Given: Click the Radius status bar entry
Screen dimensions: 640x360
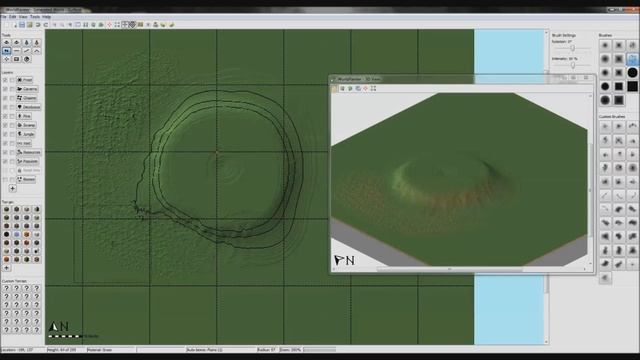Looking at the screenshot, I should pyautogui.click(x=267, y=350).
